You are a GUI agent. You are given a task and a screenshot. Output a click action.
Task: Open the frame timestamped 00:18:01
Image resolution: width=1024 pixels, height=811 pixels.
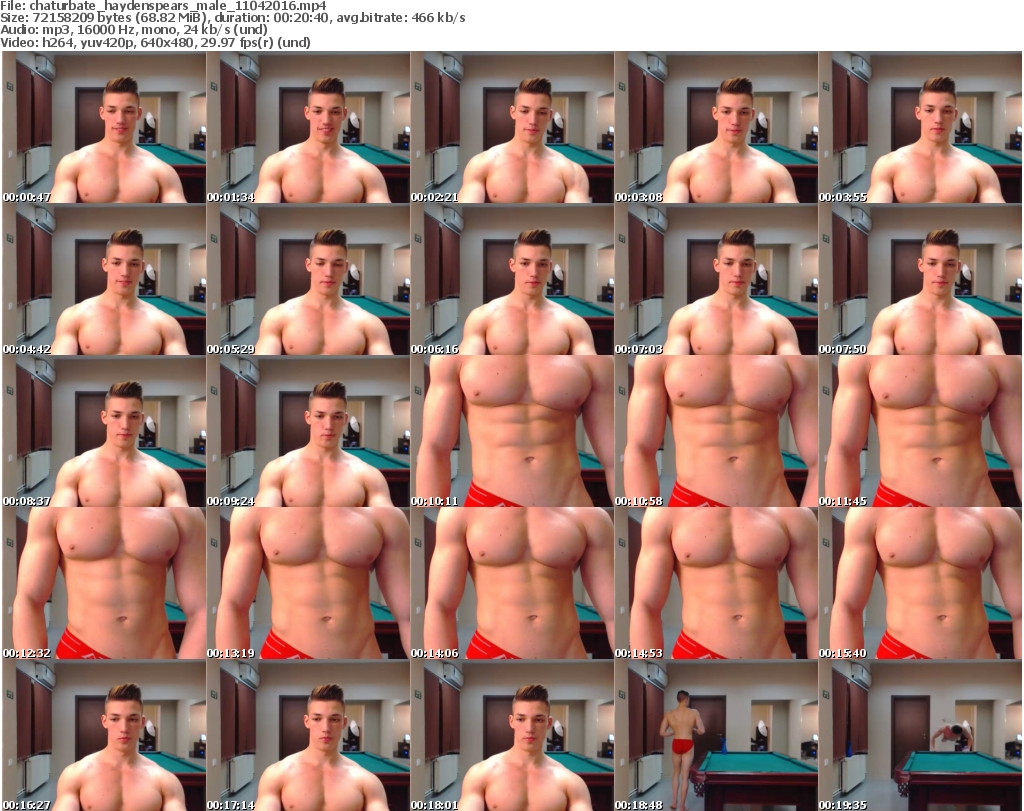pyautogui.click(x=512, y=735)
